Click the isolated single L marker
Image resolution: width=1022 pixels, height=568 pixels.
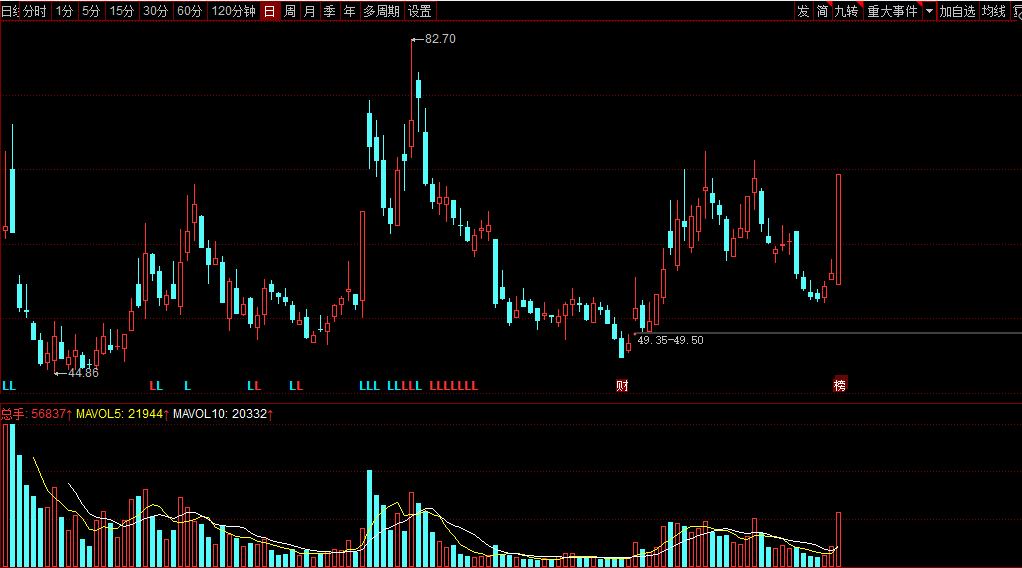click(x=188, y=385)
